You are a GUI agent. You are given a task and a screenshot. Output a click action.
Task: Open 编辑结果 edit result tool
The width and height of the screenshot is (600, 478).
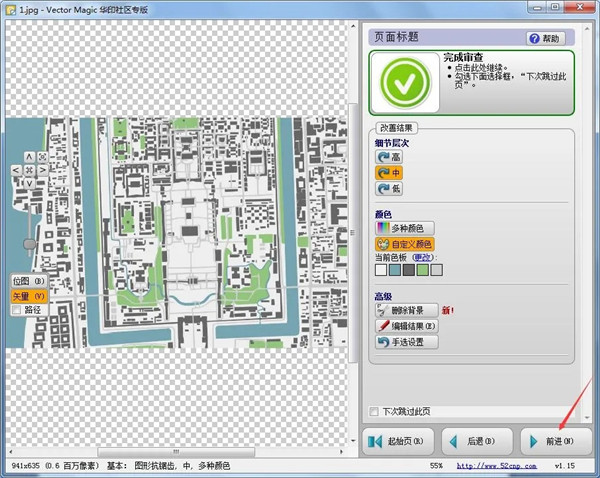click(407, 326)
